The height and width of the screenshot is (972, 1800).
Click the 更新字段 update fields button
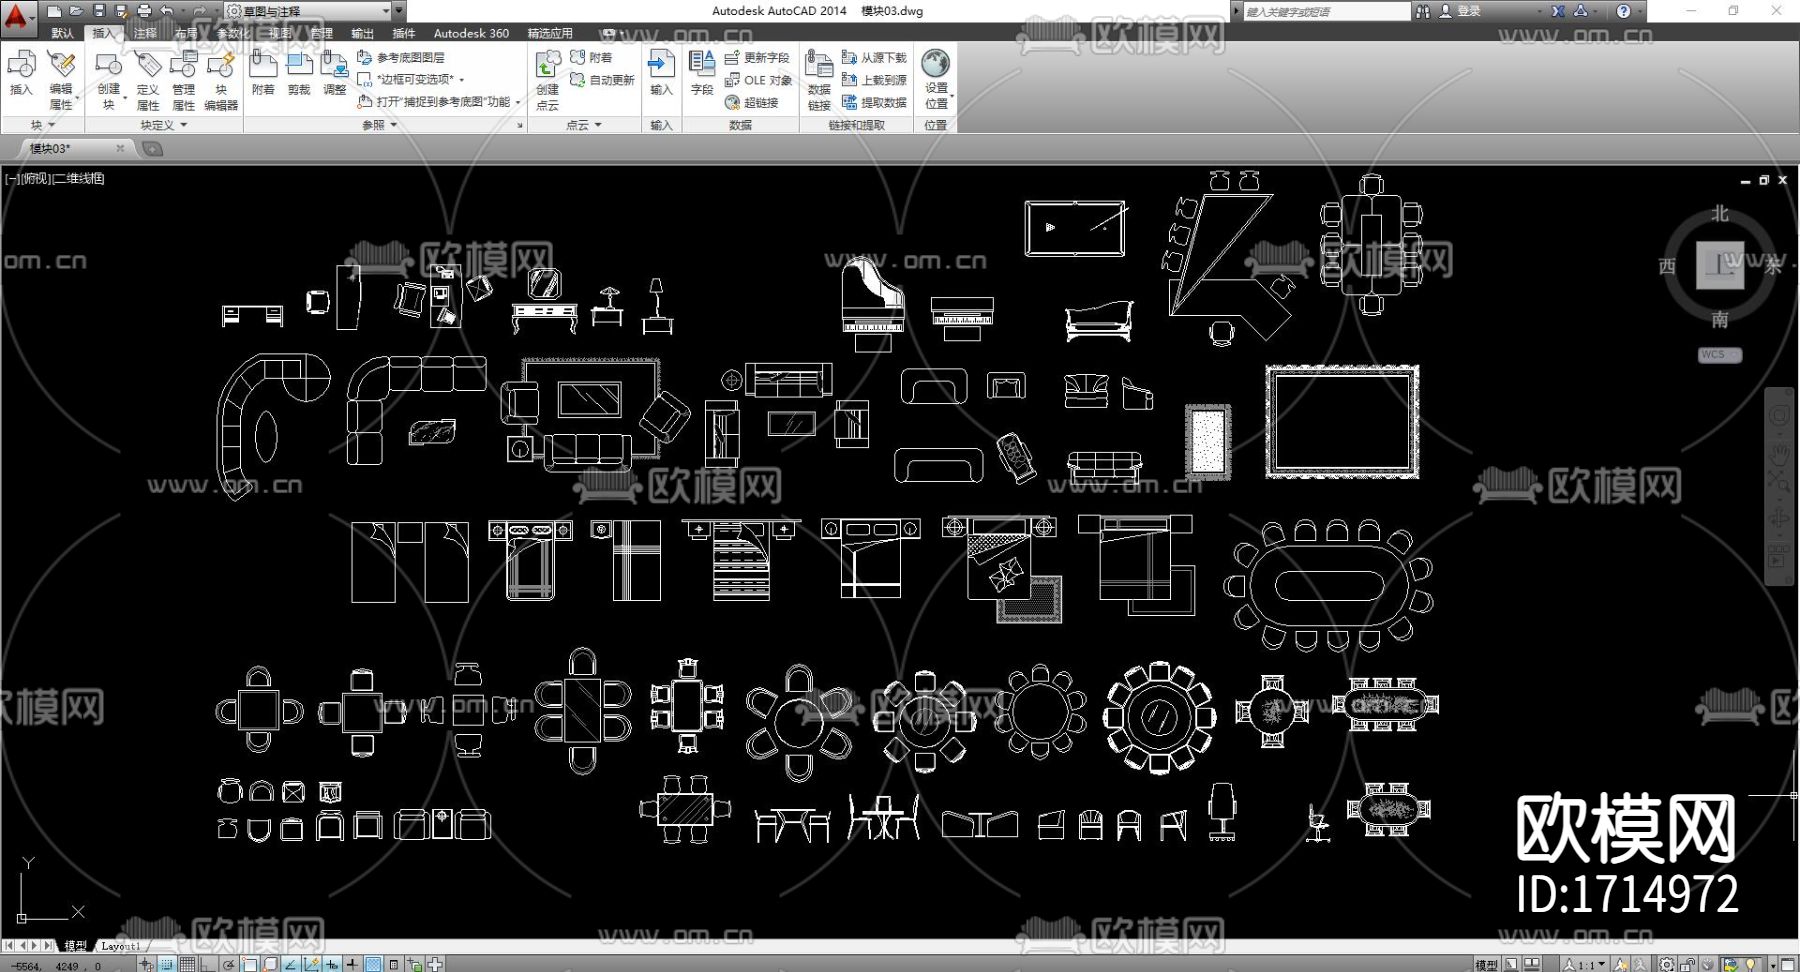[x=757, y=57]
